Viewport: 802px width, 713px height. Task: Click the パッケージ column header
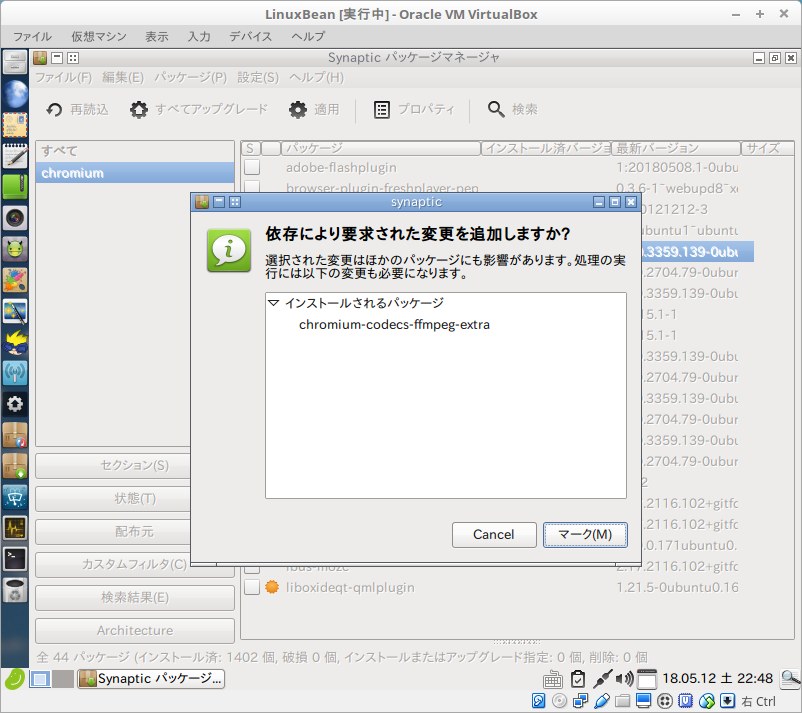click(381, 148)
